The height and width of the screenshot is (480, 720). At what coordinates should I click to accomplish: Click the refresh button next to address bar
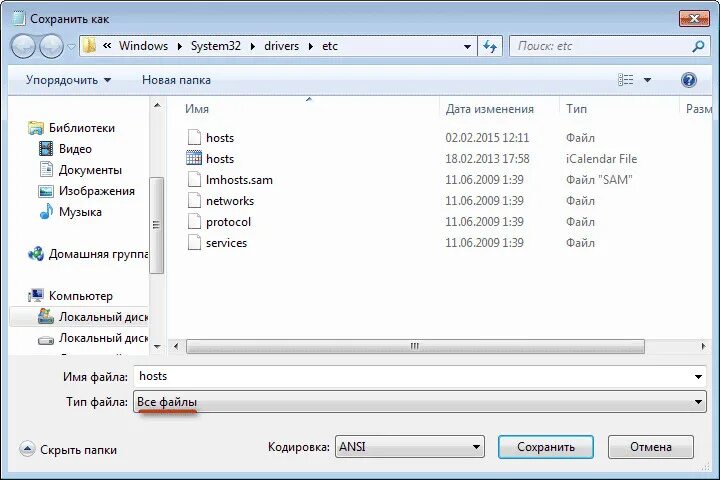(490, 46)
